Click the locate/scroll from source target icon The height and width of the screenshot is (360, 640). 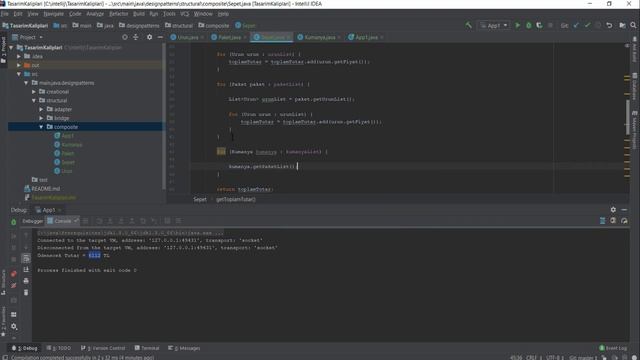tap(125, 37)
